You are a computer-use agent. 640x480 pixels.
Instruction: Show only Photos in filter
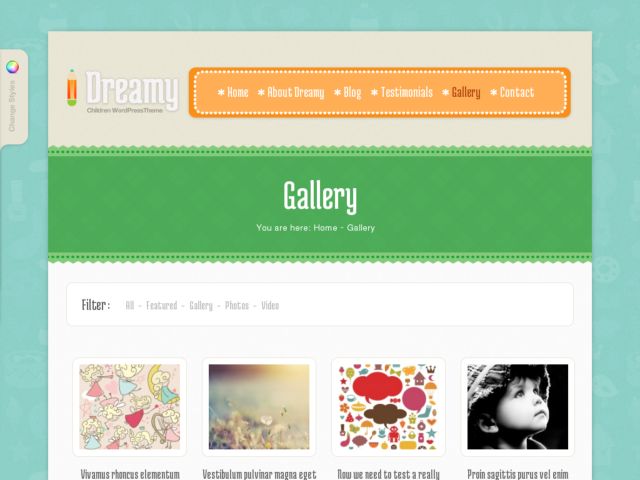point(237,305)
